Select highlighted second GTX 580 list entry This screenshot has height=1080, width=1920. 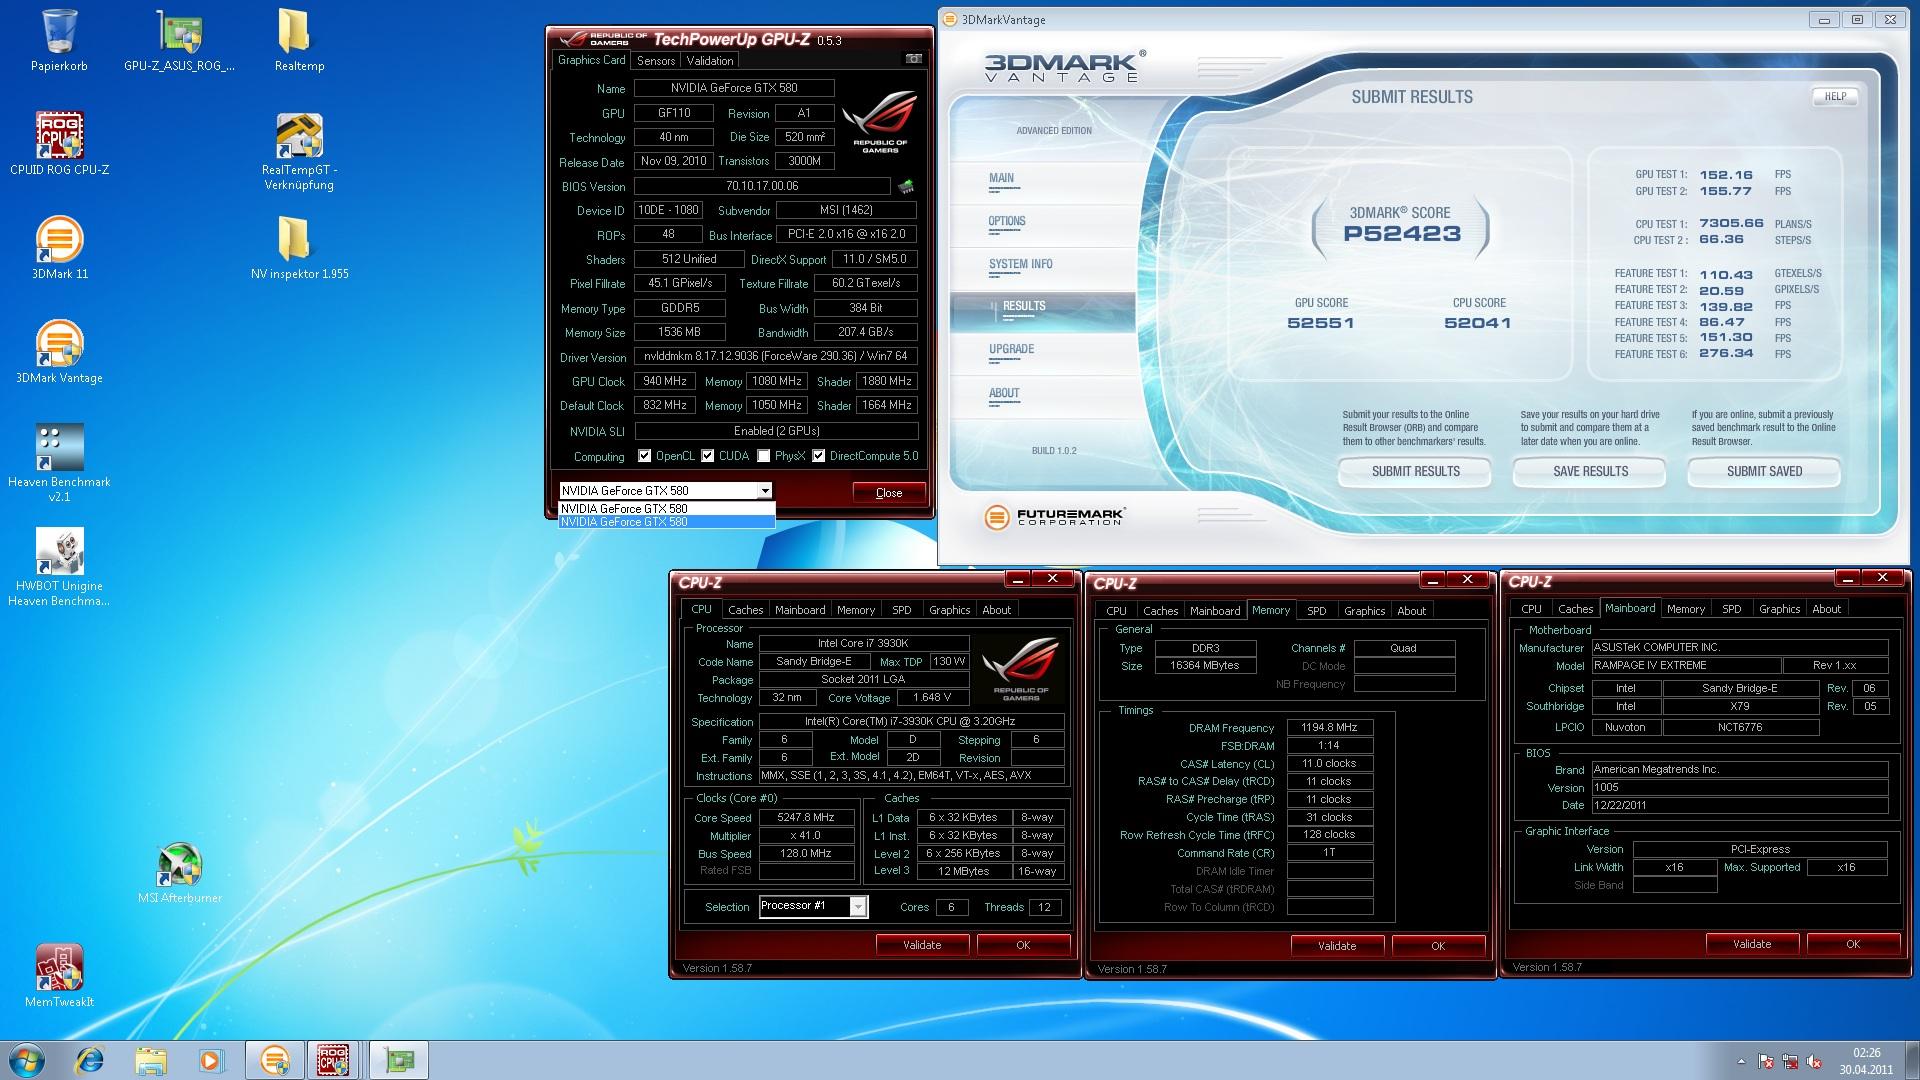coord(666,521)
